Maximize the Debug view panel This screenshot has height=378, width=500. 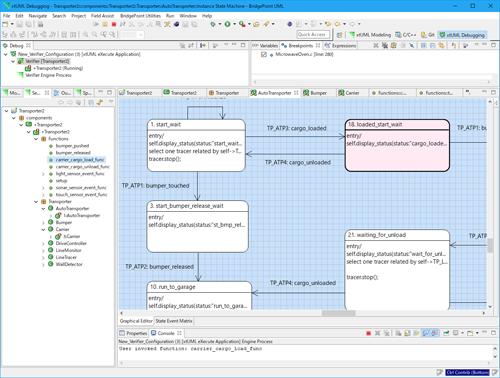coord(243,45)
